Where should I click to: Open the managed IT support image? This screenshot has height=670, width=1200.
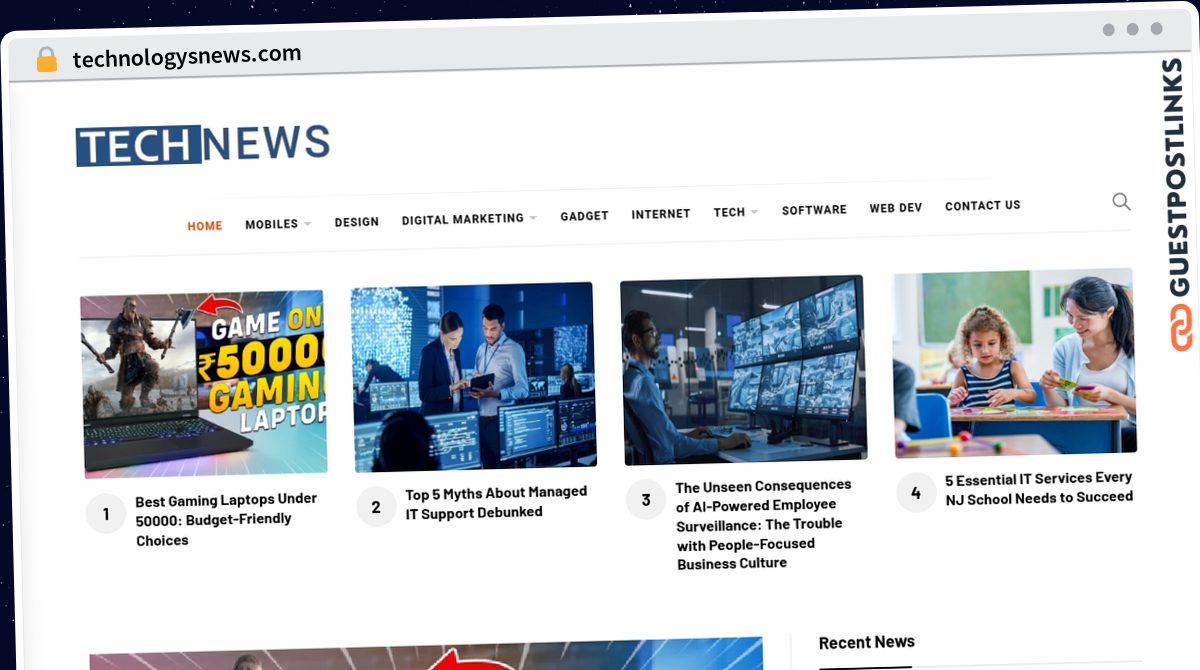click(474, 377)
